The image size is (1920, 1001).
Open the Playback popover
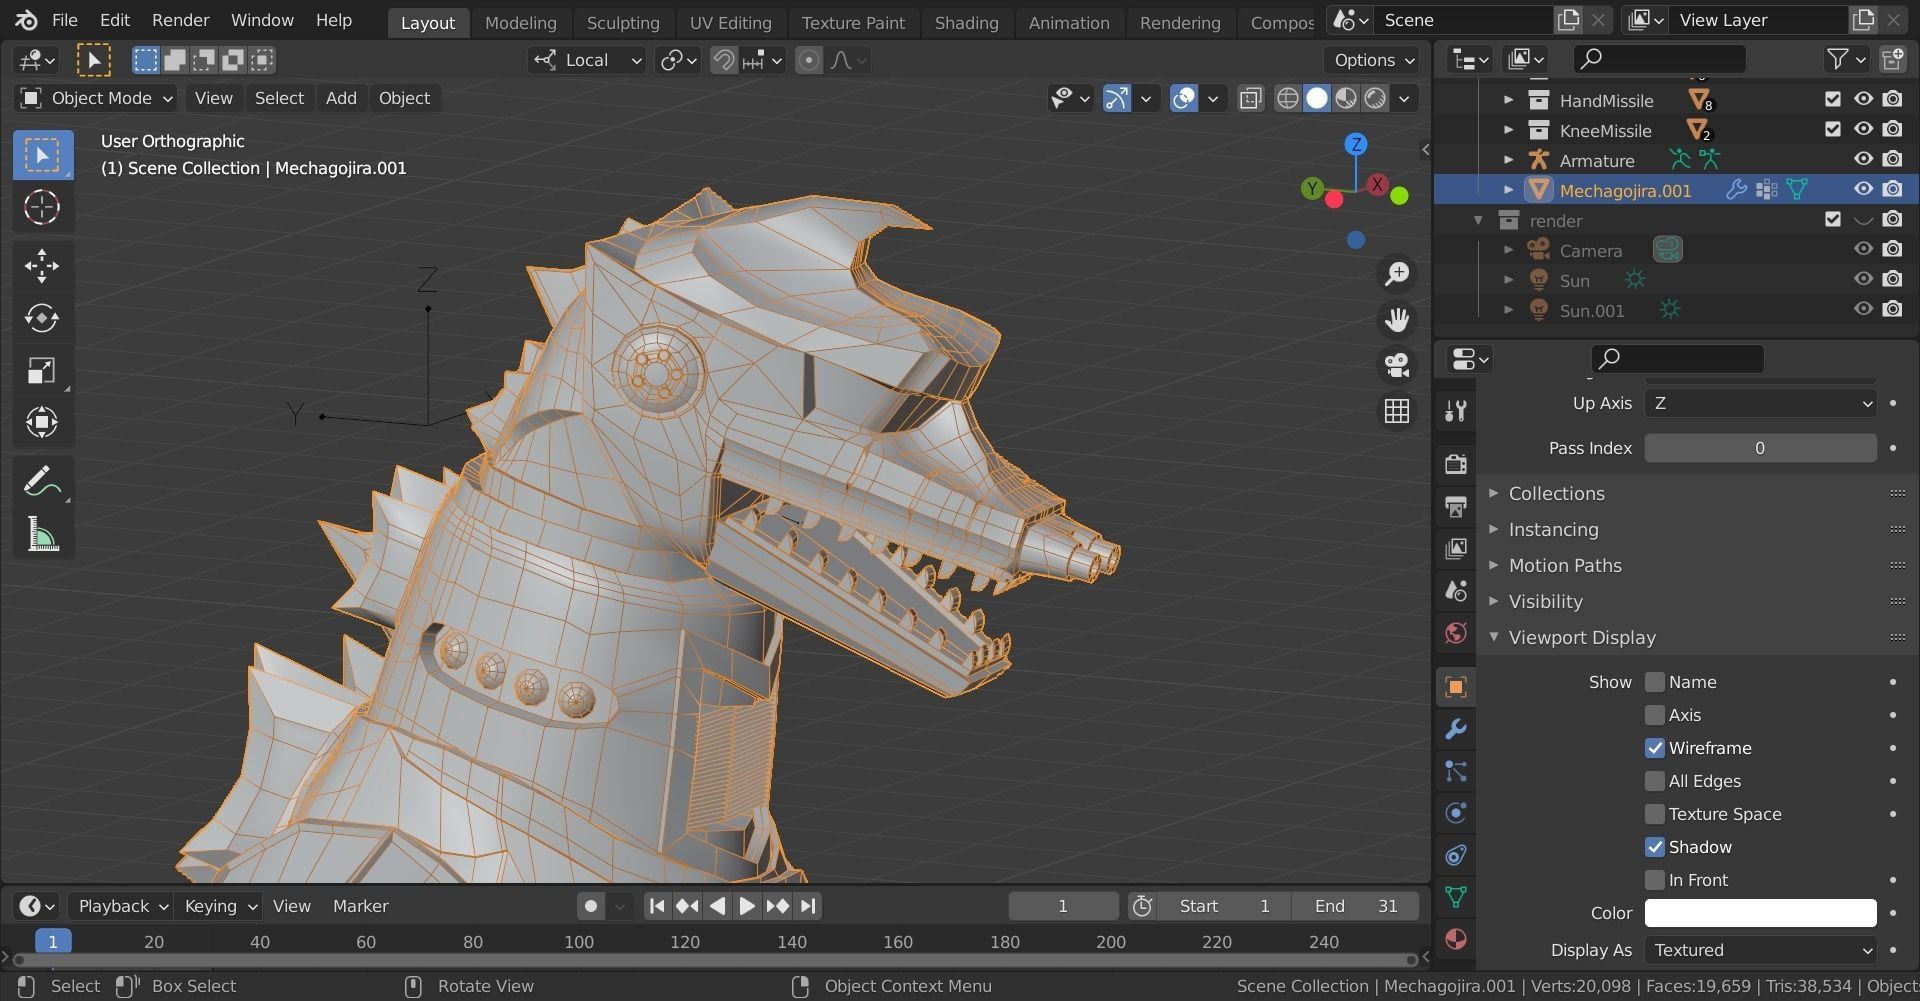(x=122, y=906)
